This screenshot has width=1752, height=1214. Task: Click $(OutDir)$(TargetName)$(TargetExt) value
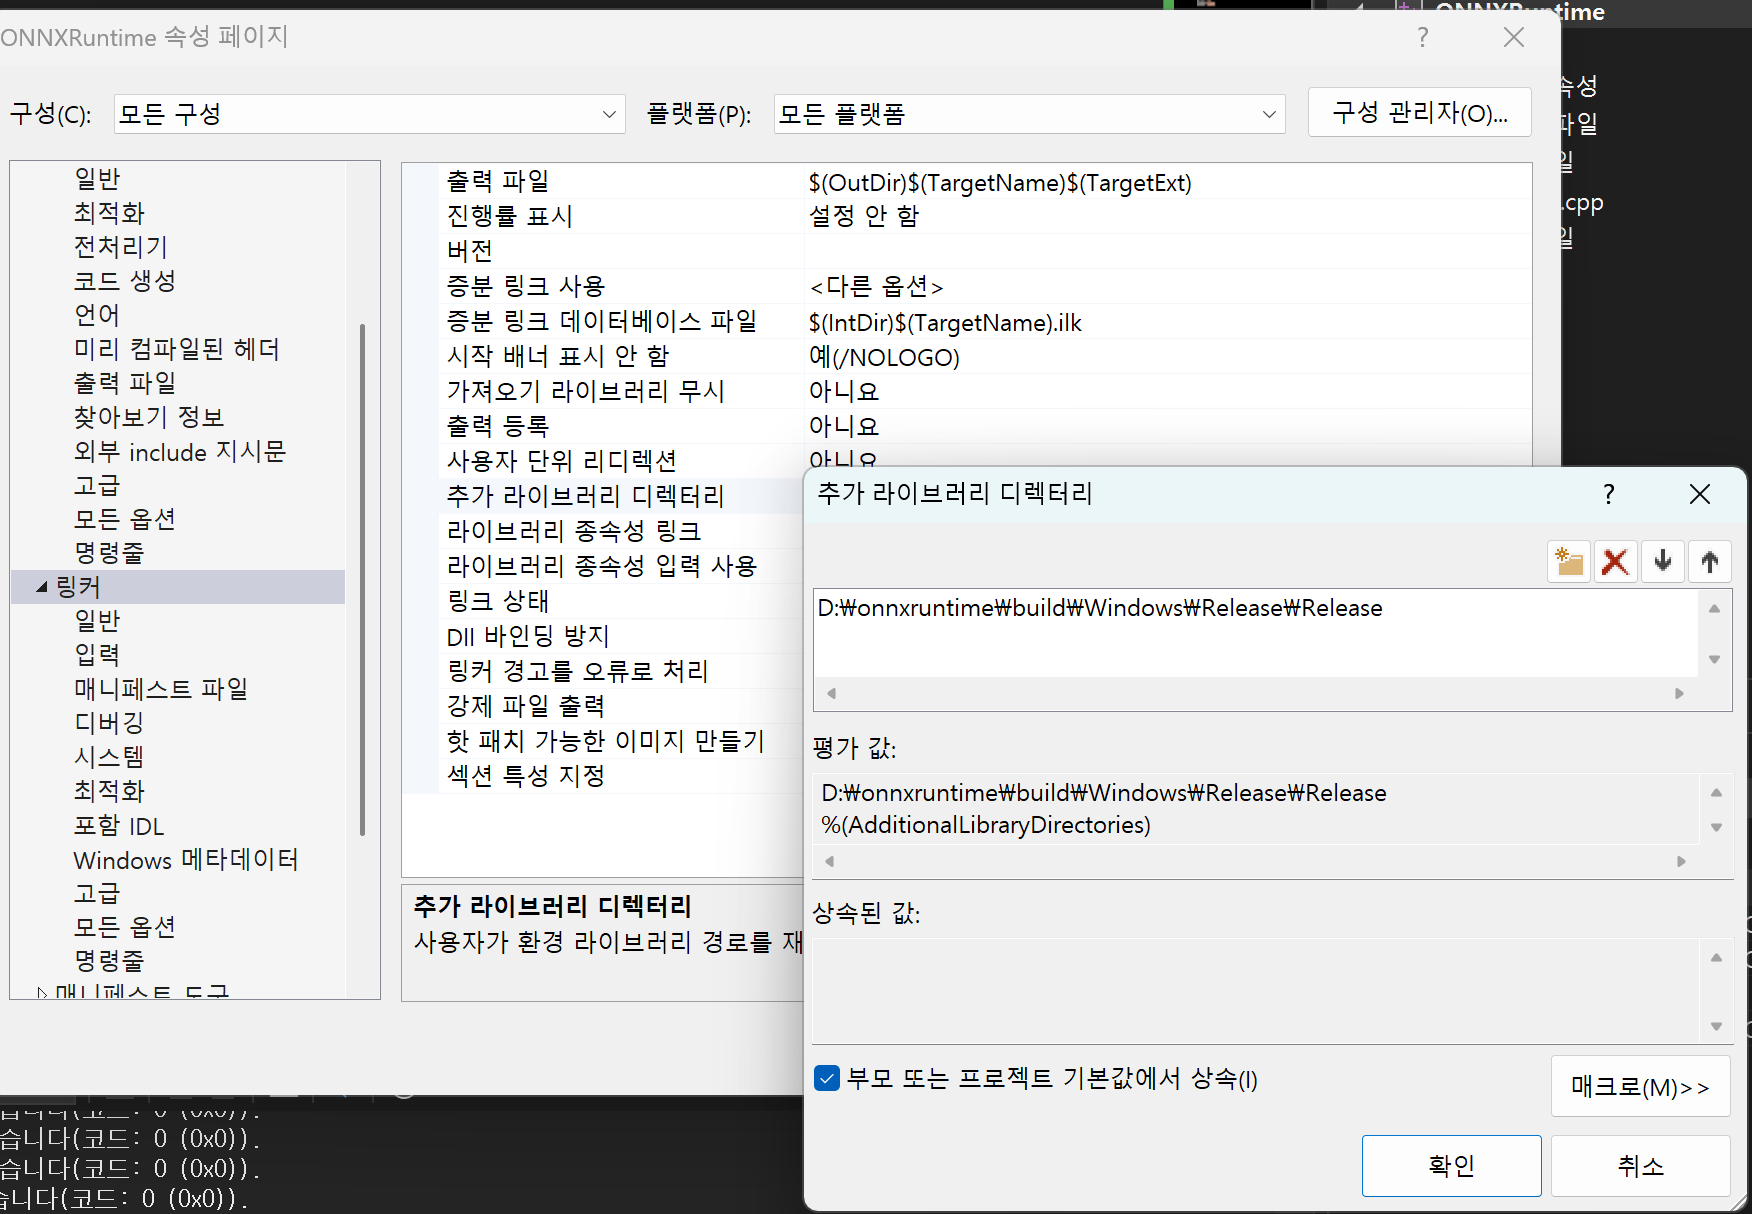click(x=1000, y=183)
